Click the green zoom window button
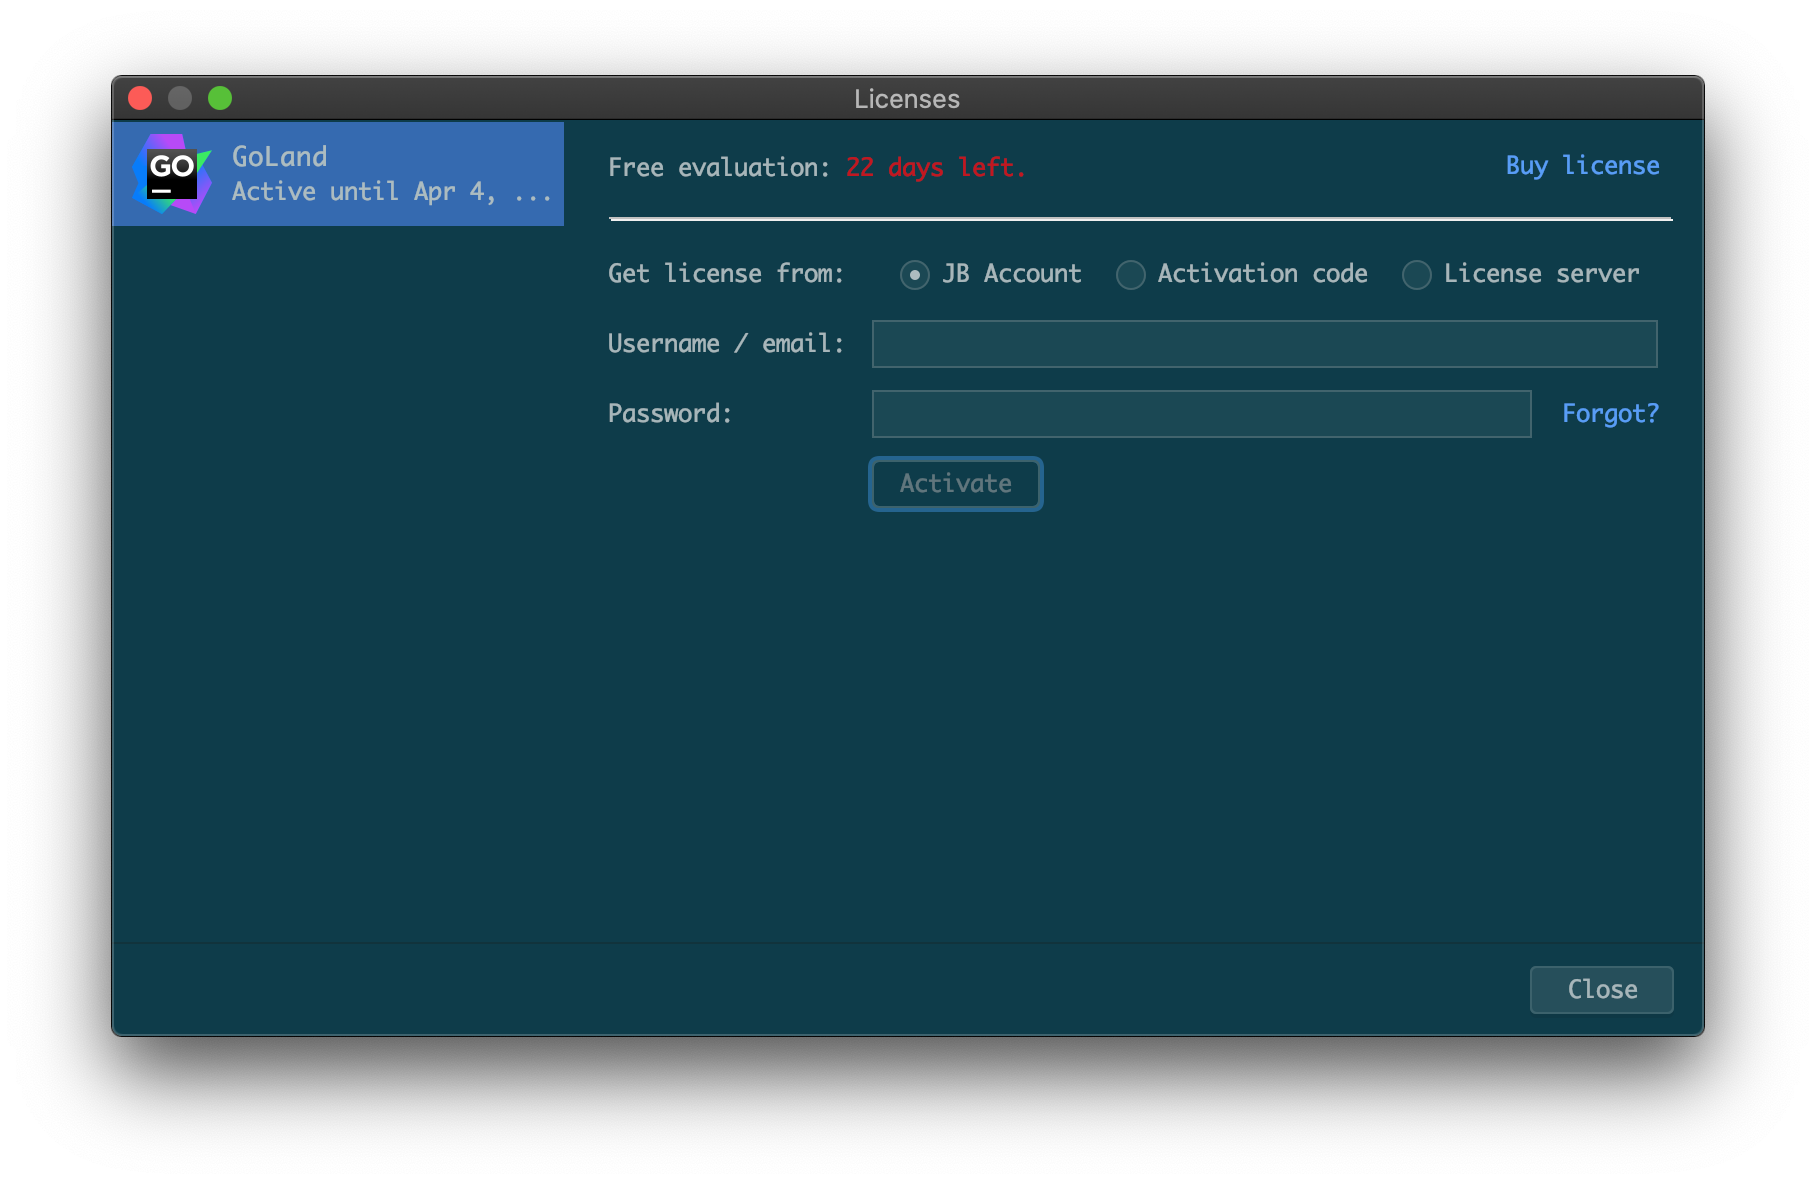This screenshot has width=1816, height=1184. [220, 98]
